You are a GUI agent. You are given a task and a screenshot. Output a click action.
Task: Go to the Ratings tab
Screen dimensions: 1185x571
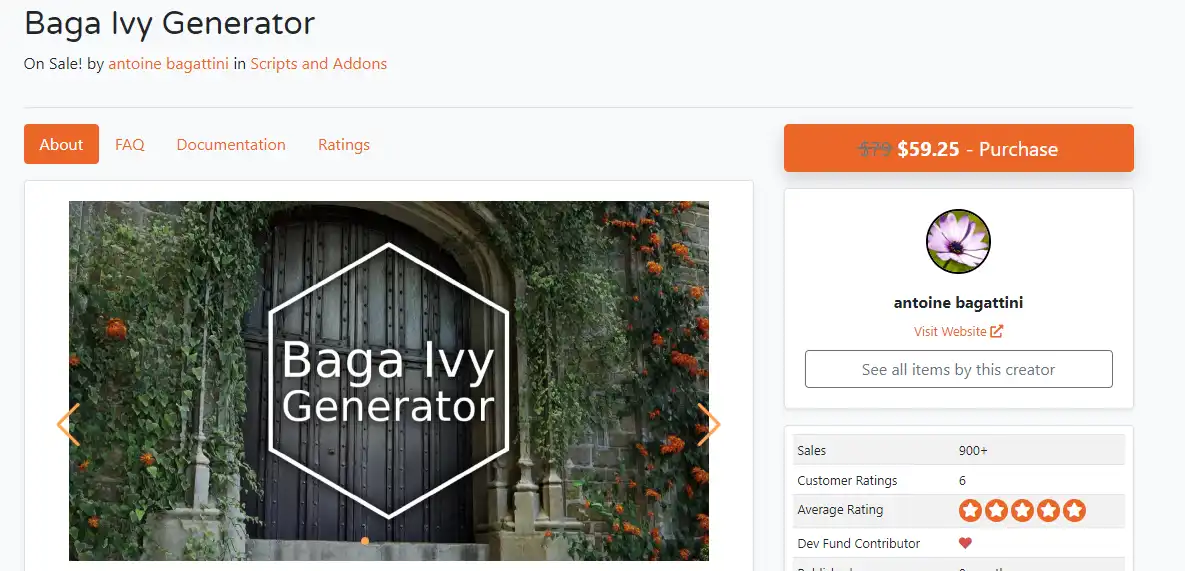(344, 144)
